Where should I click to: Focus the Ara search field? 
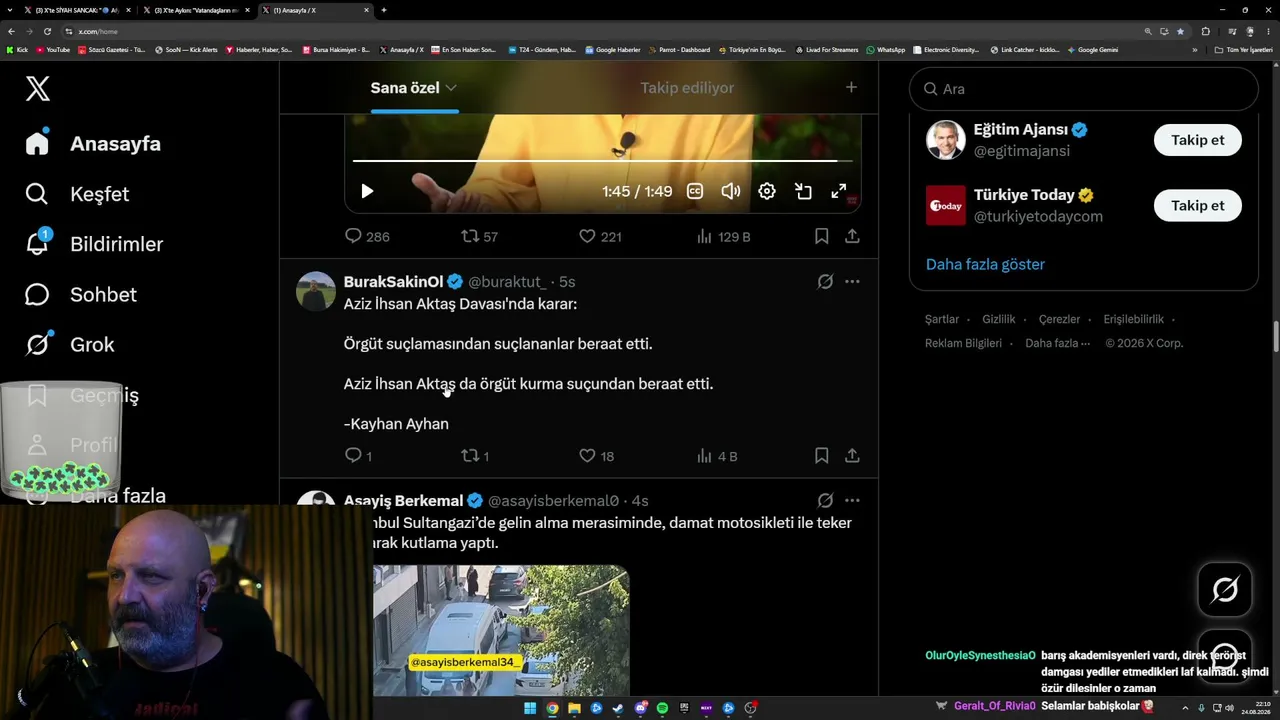(1084, 89)
